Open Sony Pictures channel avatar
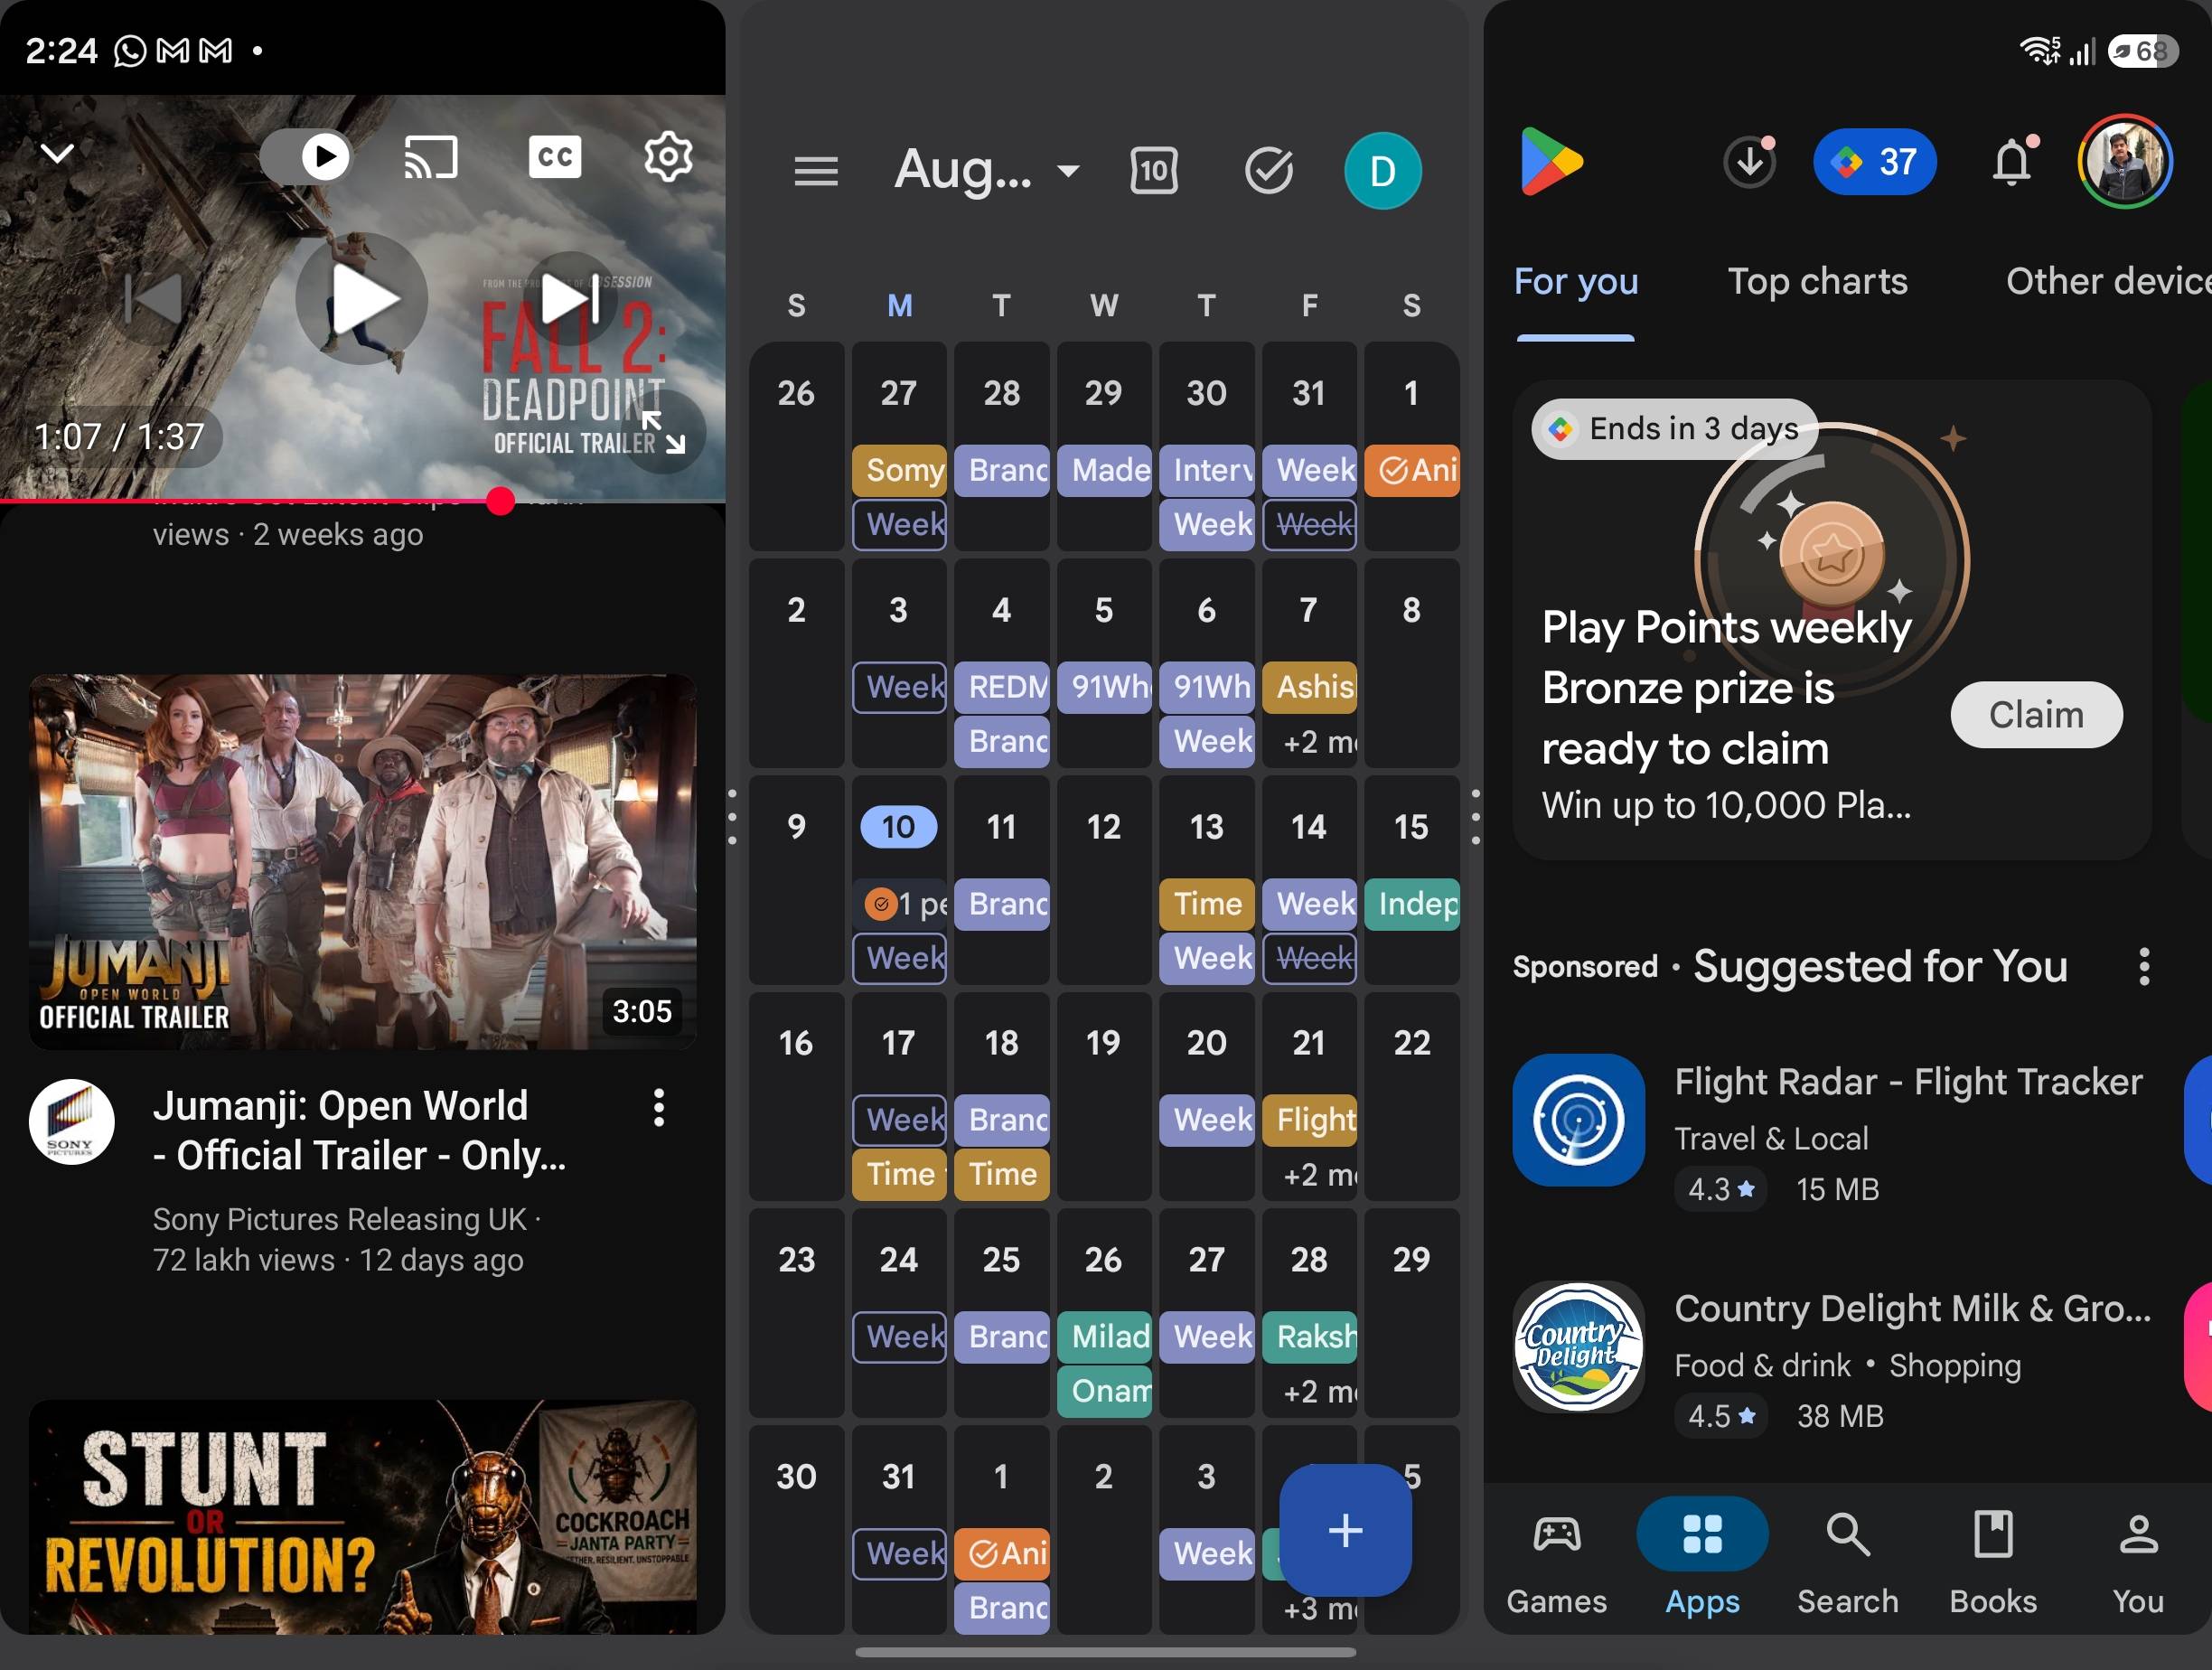Image resolution: width=2212 pixels, height=1670 pixels. click(72, 1122)
